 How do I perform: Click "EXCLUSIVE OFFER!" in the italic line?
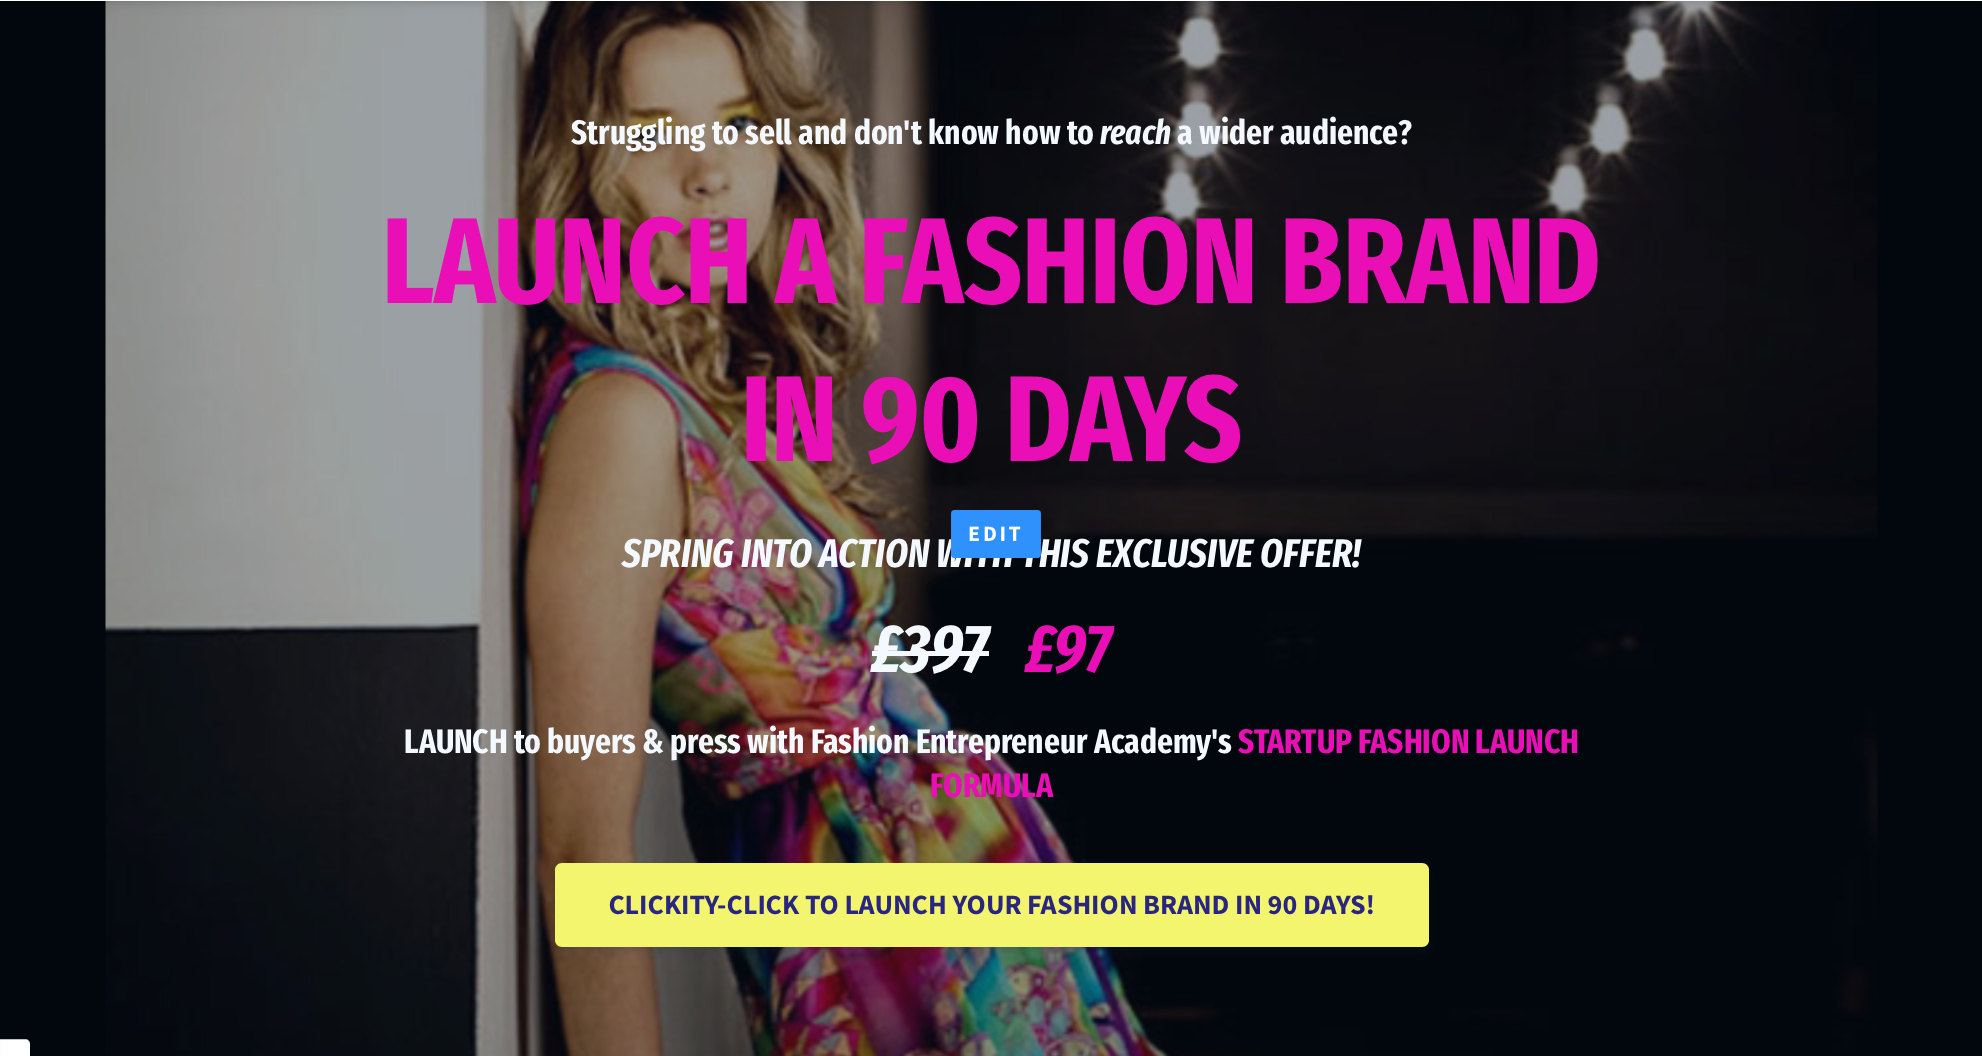(x=1228, y=554)
